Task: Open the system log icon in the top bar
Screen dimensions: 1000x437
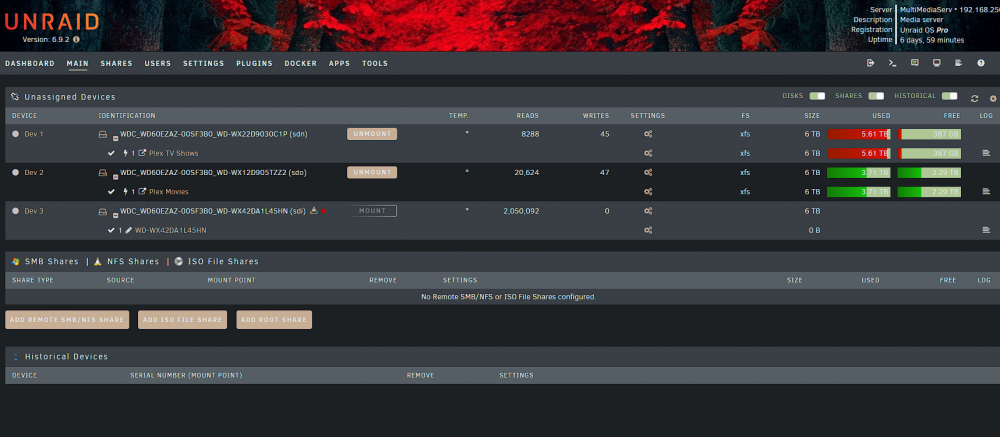Action: [x=958, y=63]
